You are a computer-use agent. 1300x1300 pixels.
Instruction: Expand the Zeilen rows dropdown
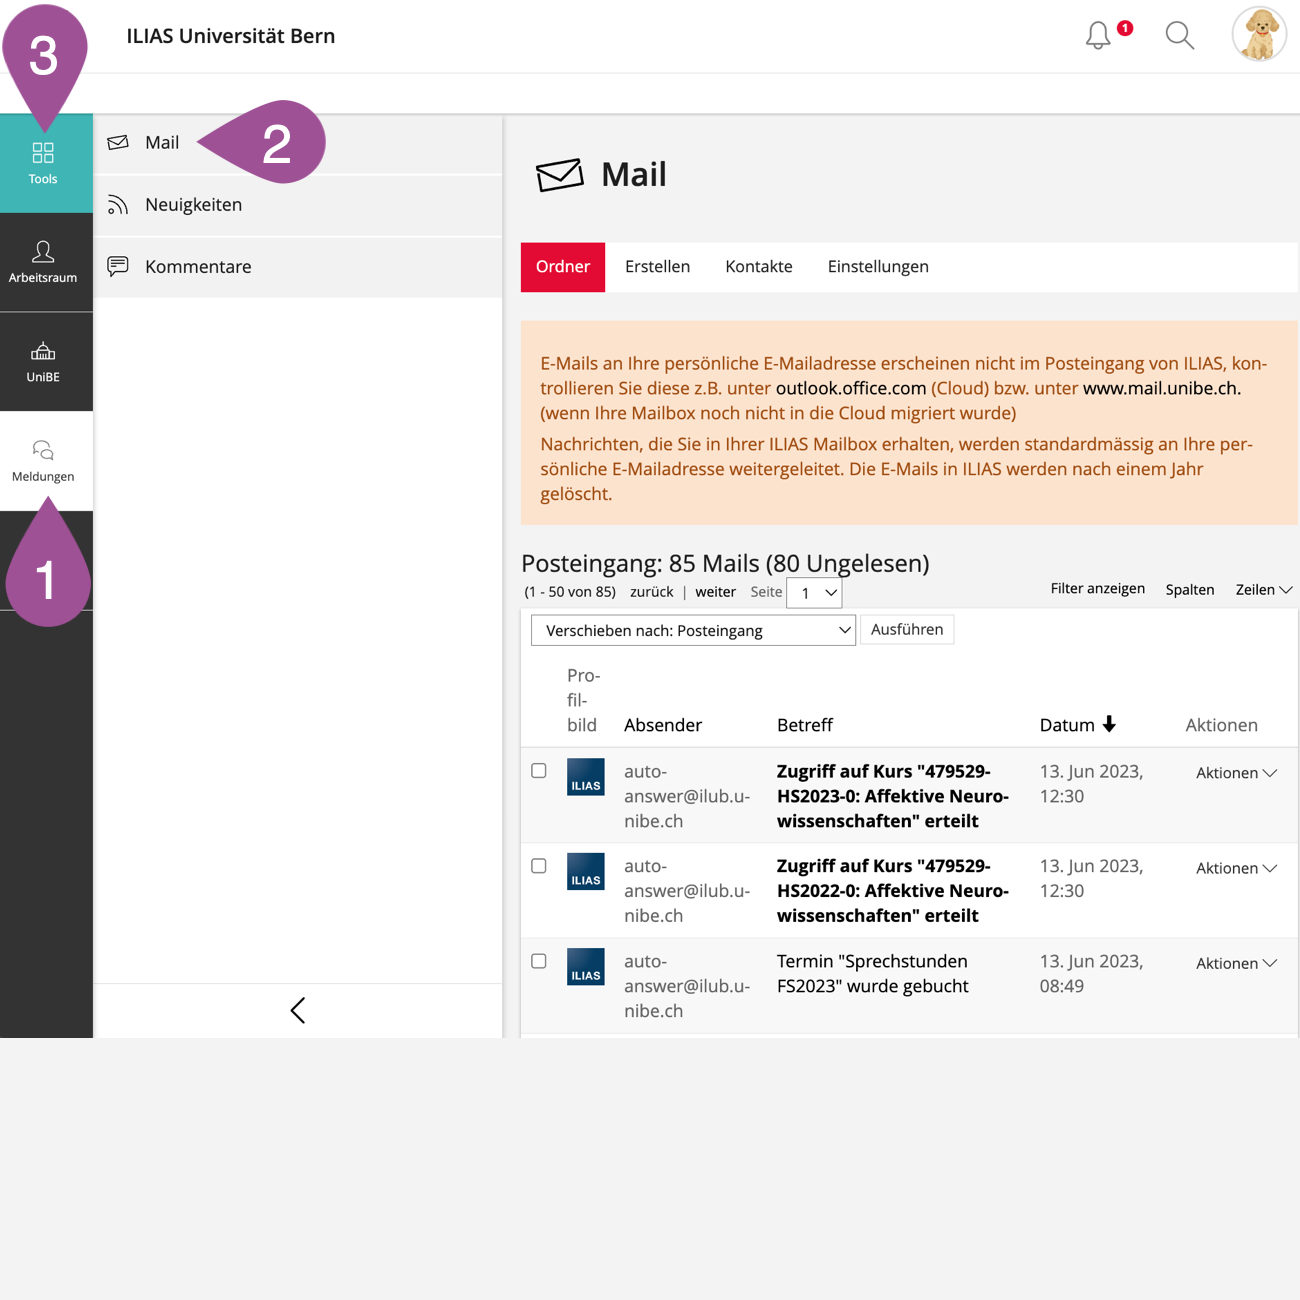1263,590
